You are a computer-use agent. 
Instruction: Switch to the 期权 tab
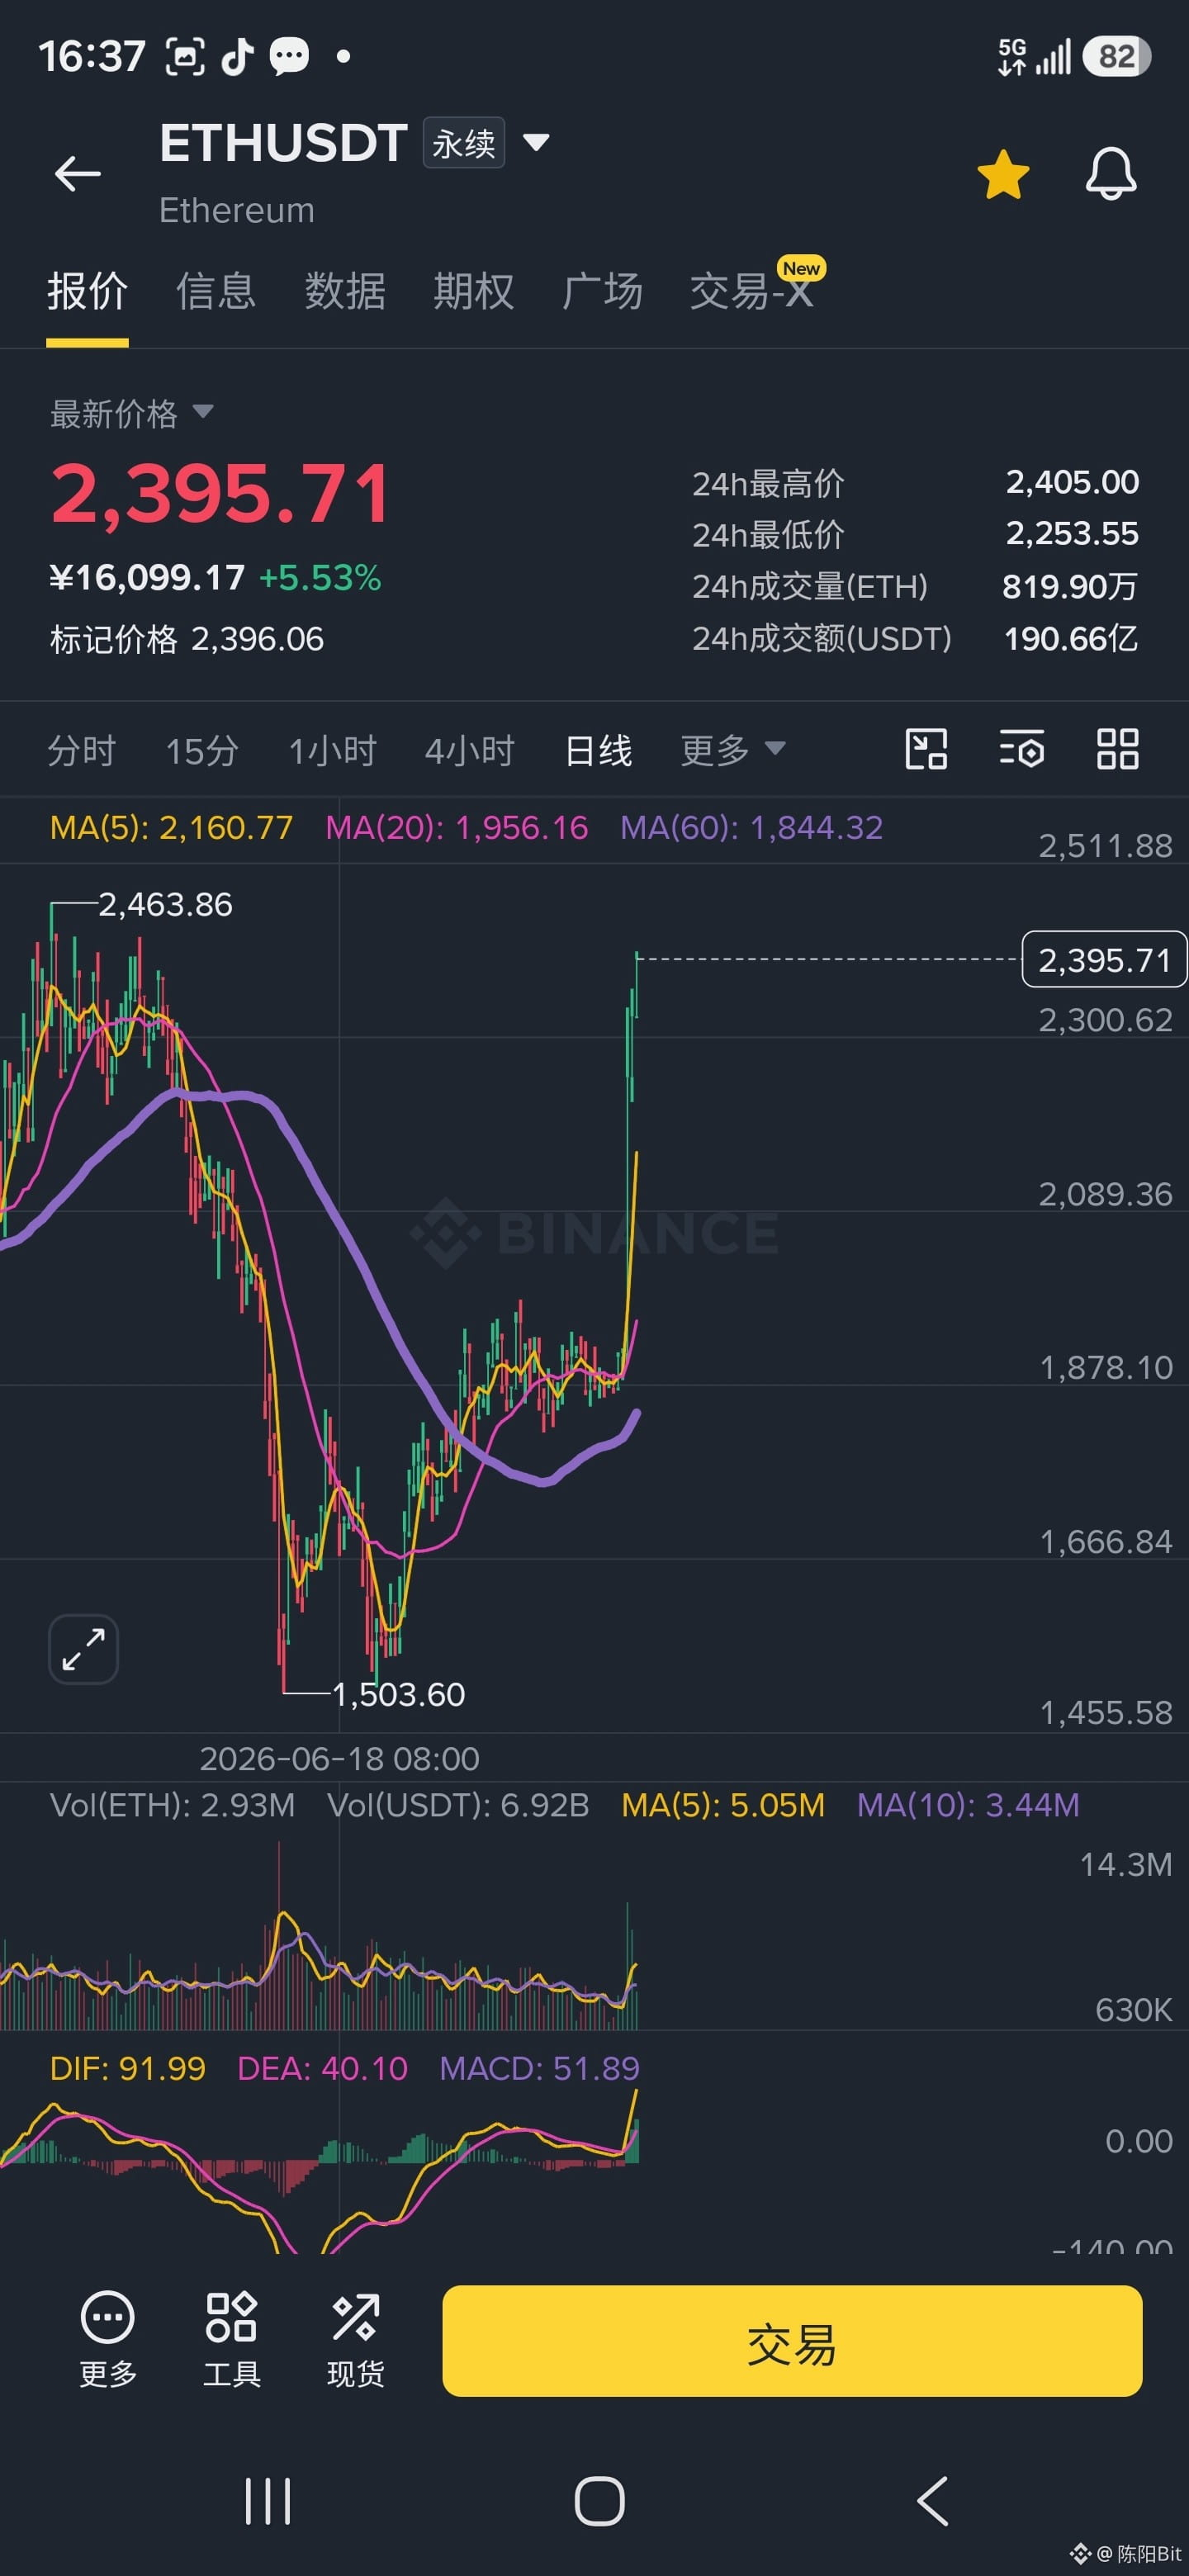474,292
